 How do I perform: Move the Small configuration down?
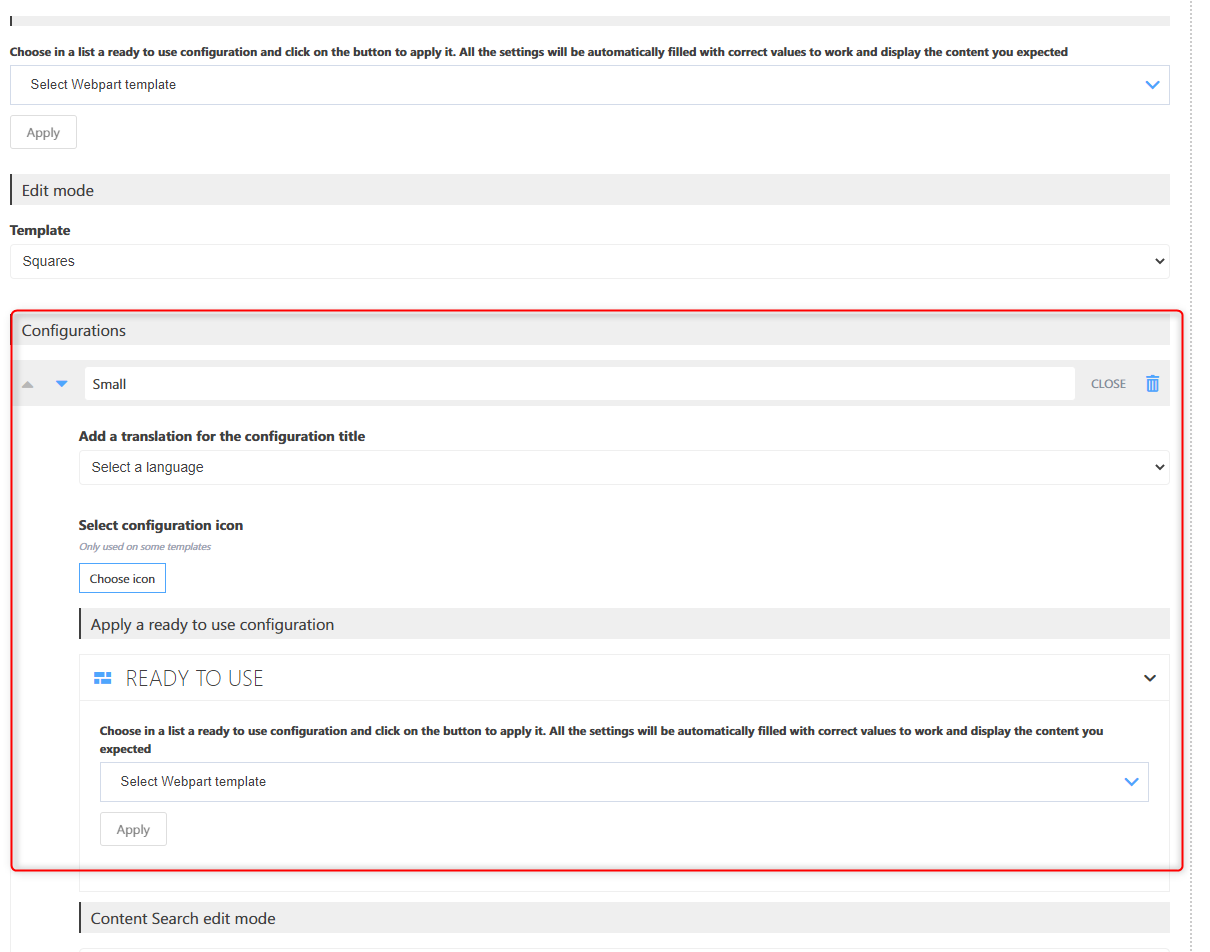[62, 384]
